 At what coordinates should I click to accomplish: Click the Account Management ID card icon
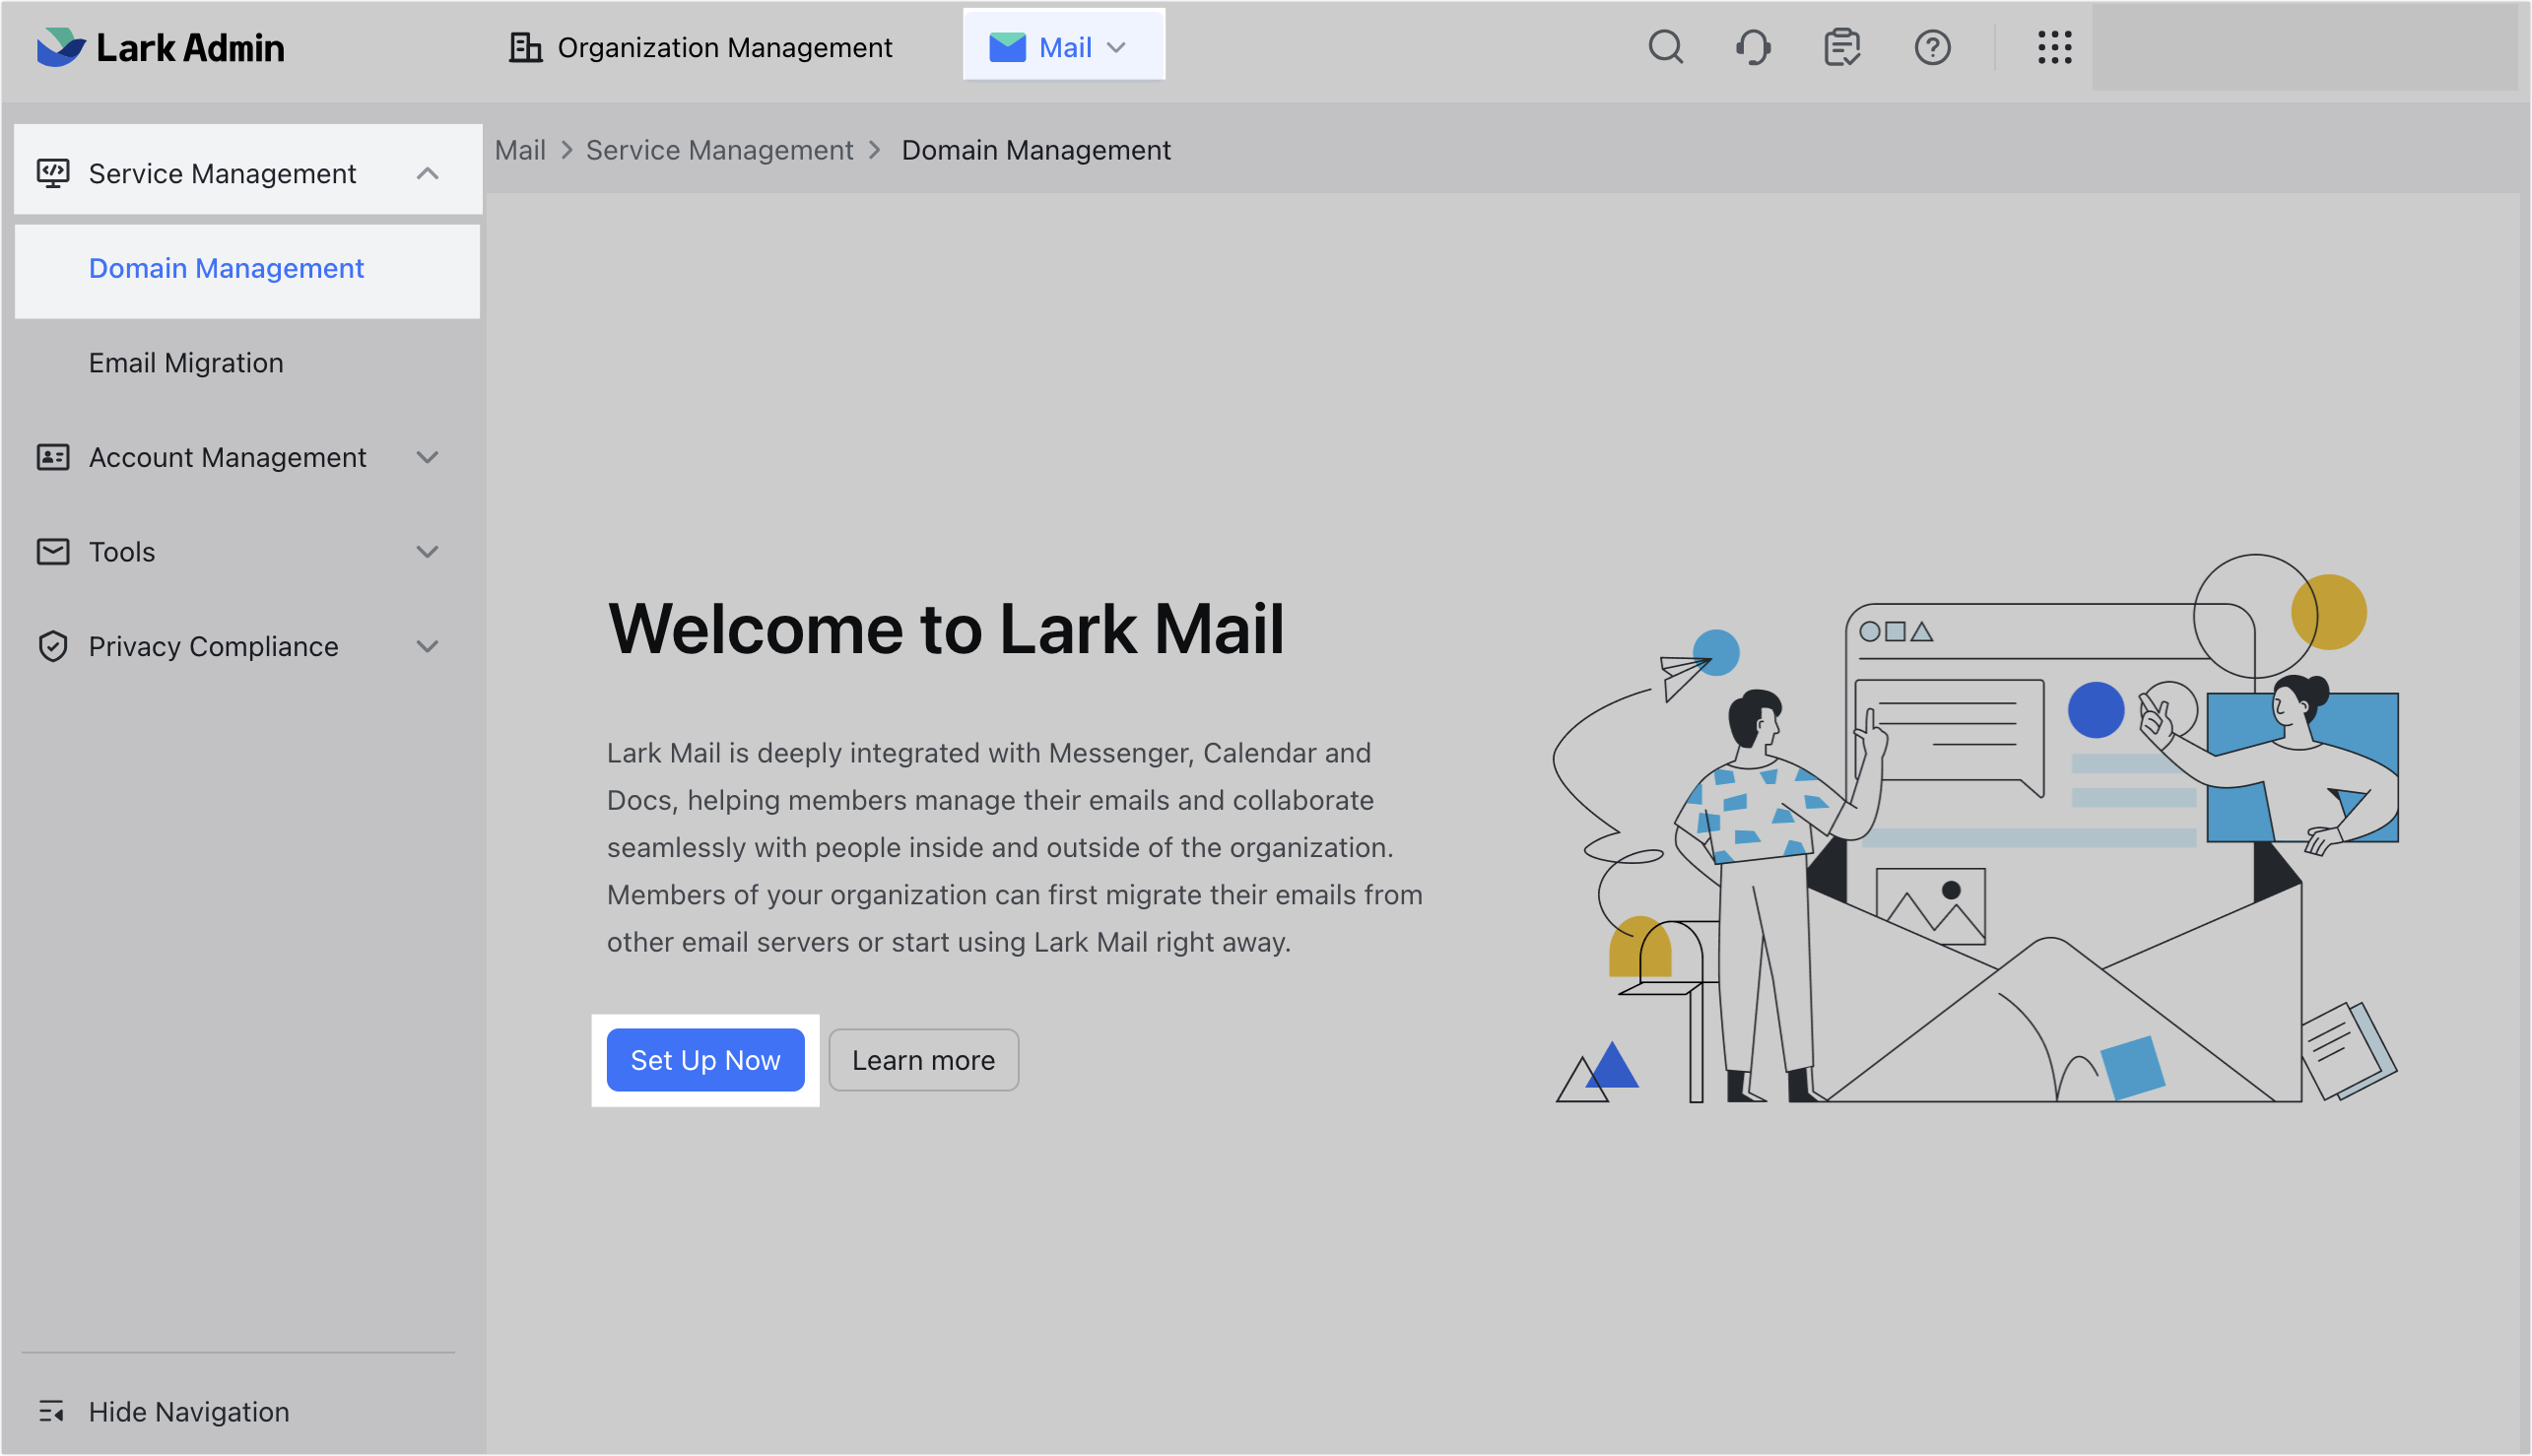coord(53,457)
